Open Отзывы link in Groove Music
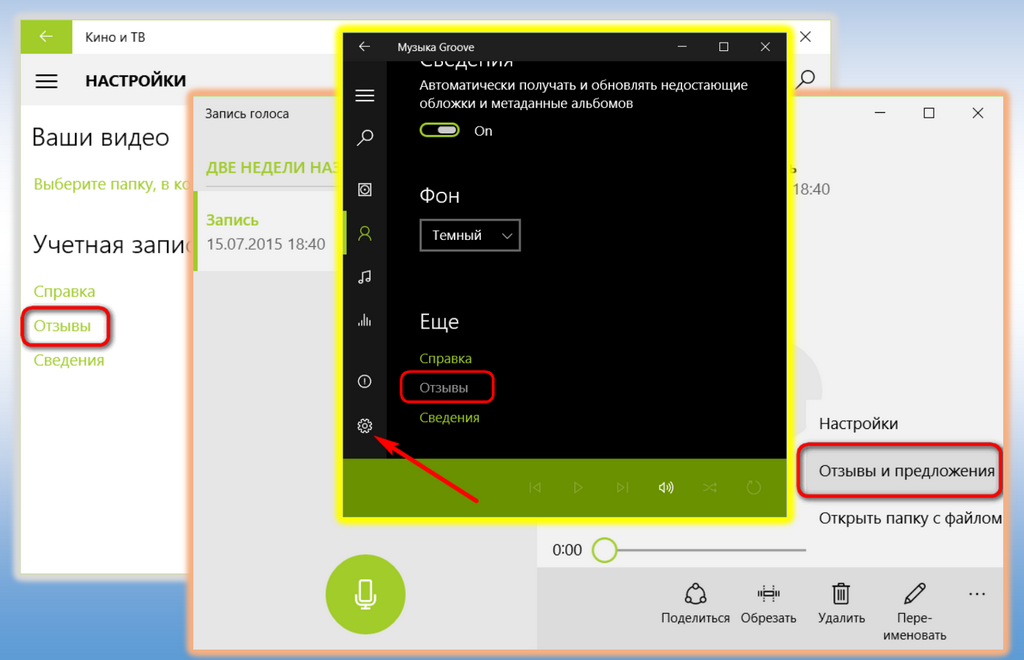Screen dimensions: 1024x660 [x=443, y=388]
